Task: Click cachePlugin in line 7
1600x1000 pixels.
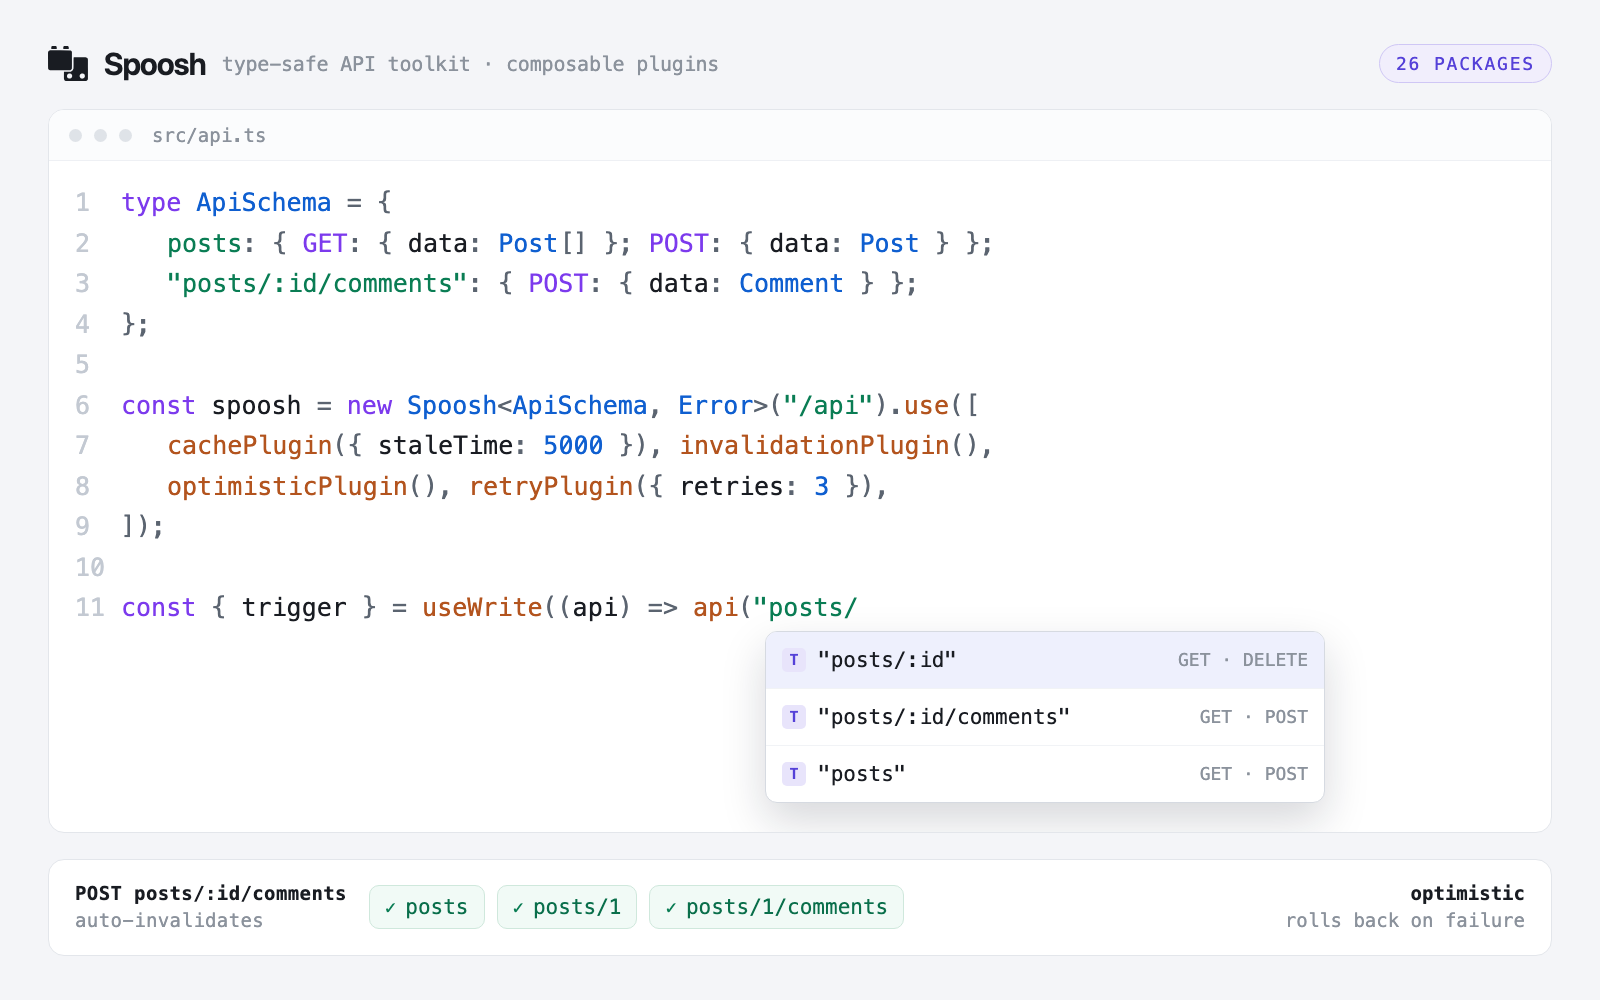Action: point(250,445)
